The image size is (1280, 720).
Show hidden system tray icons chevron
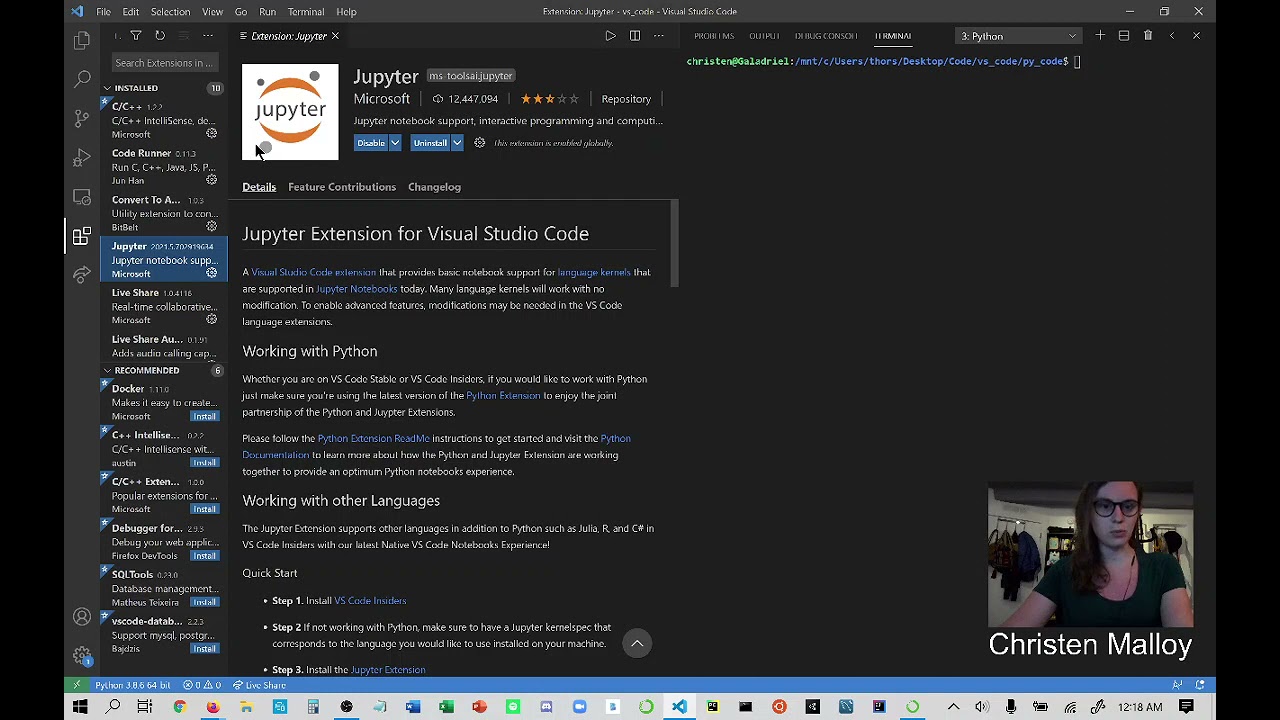point(953,707)
